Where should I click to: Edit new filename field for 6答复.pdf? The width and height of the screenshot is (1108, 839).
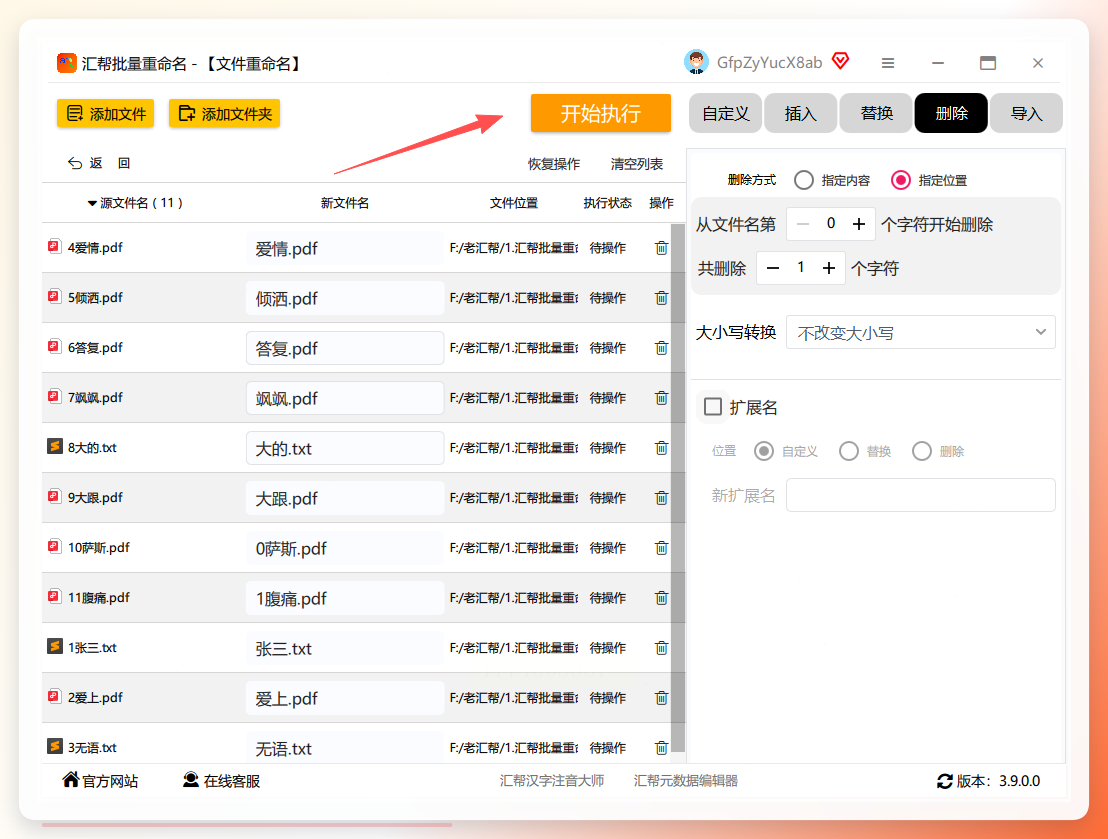click(x=345, y=348)
